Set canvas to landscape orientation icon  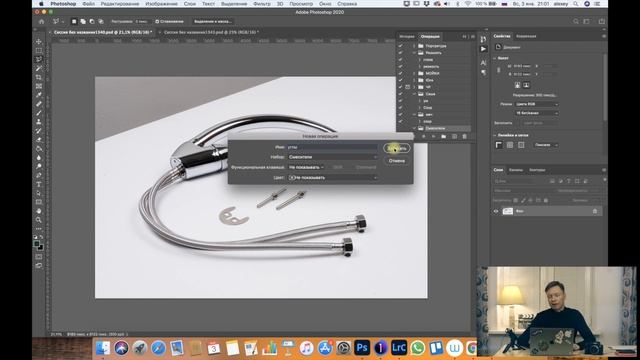526,85
